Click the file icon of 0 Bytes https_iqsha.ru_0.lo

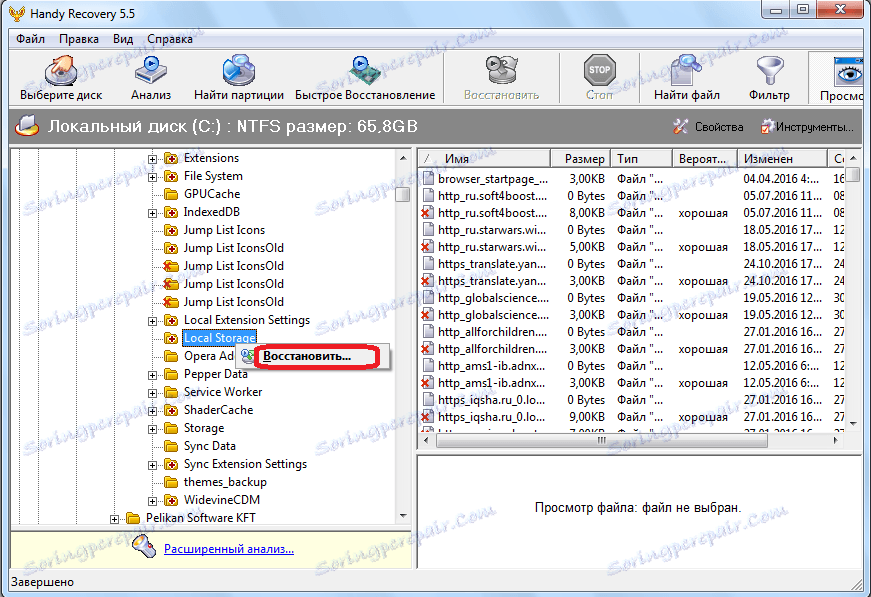click(x=428, y=400)
